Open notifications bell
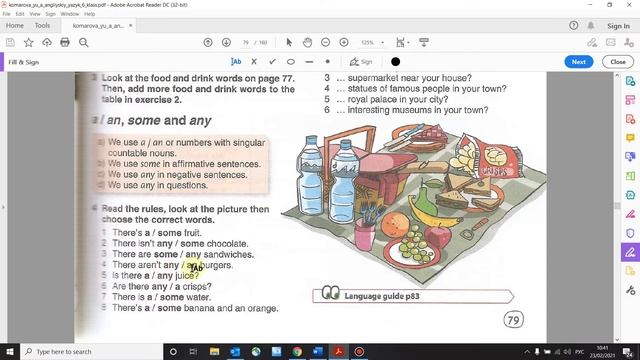Screen dimensions: 640x360 (591, 25)
